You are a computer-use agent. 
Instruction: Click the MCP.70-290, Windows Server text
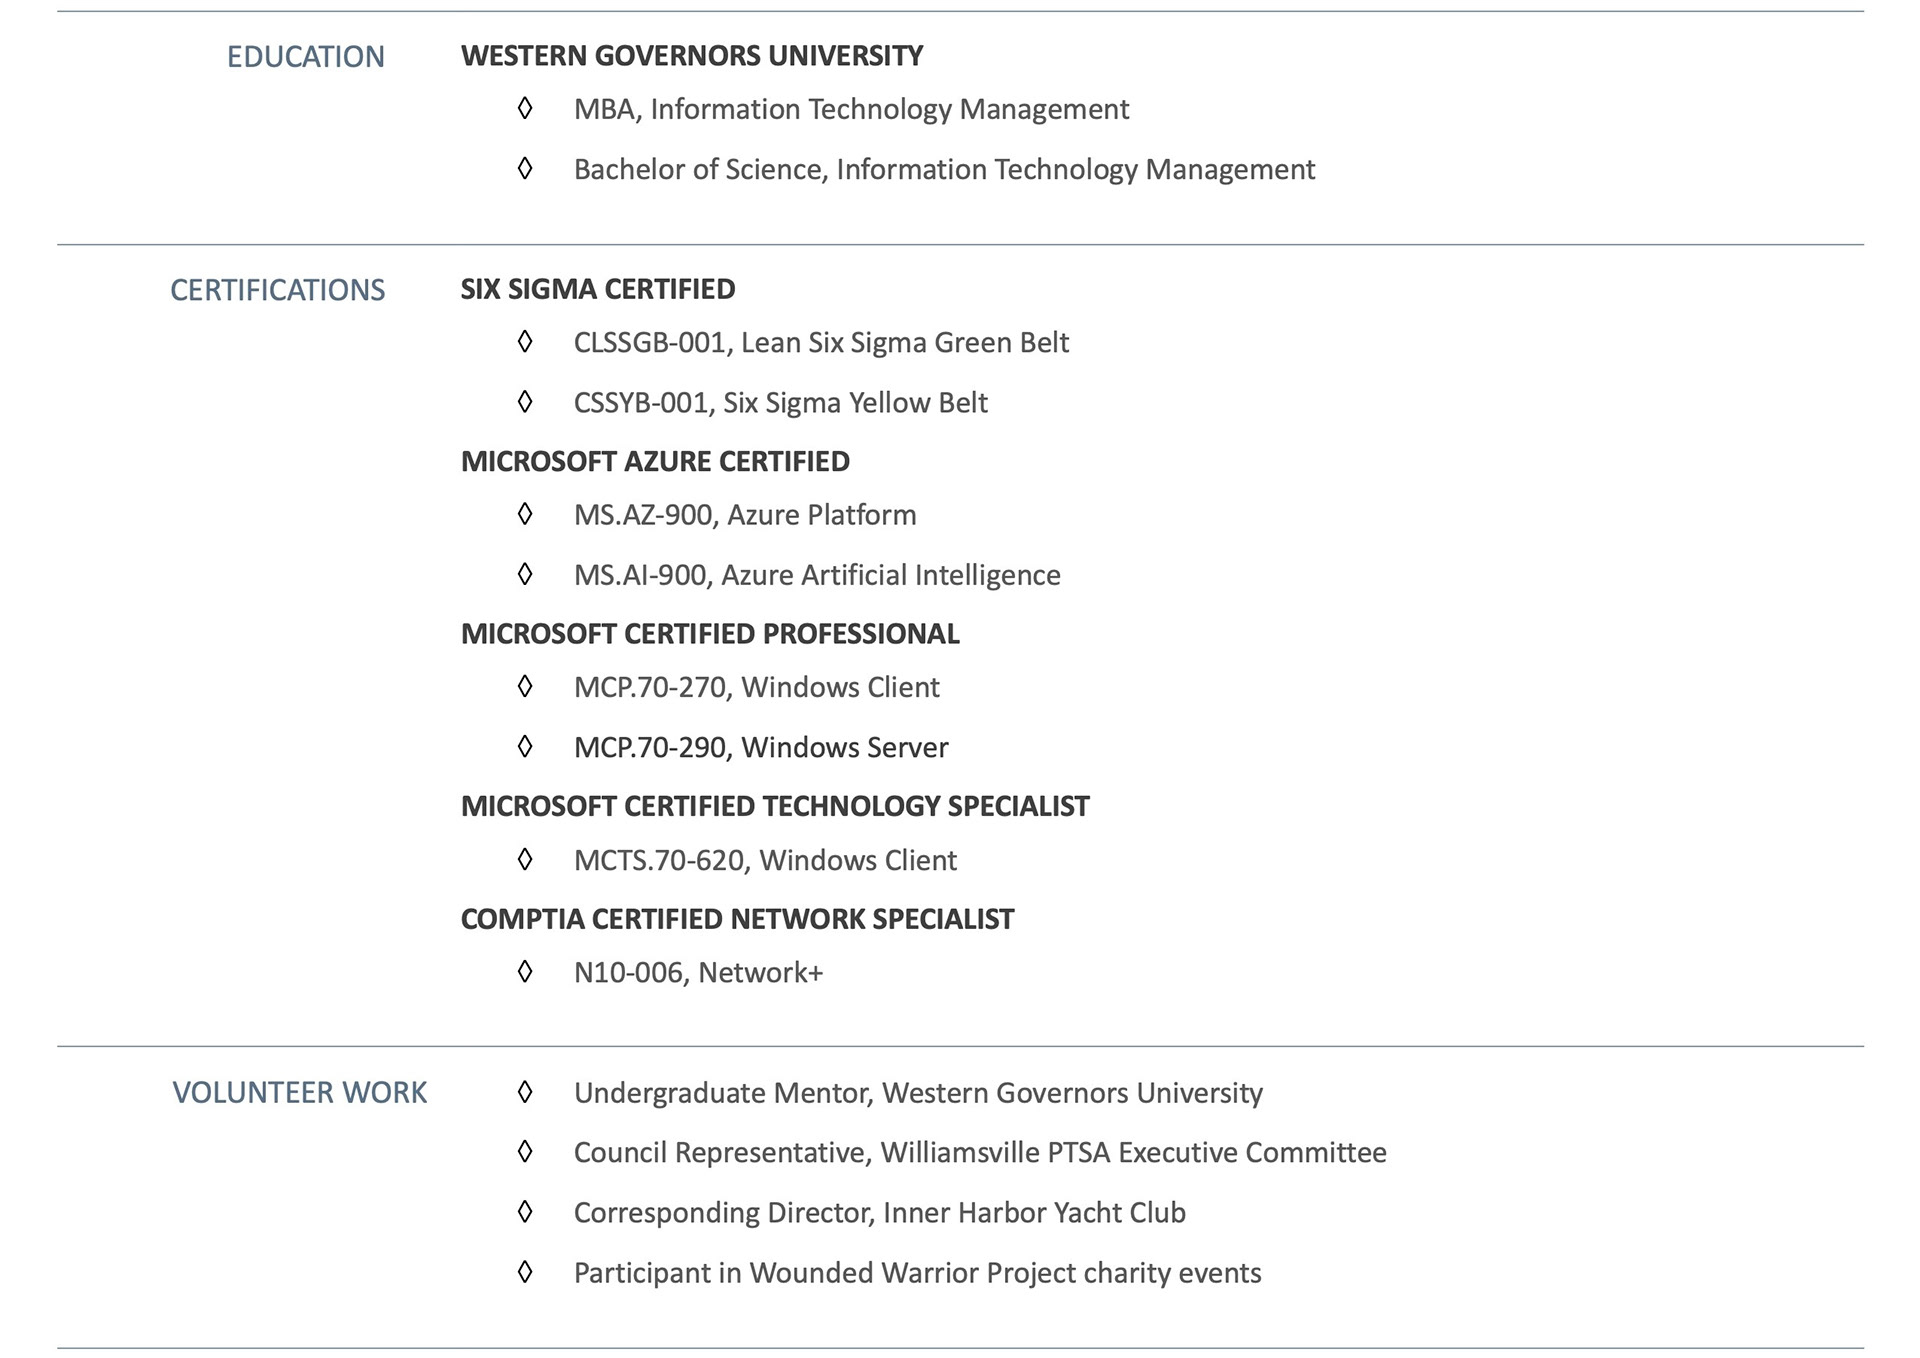point(760,747)
